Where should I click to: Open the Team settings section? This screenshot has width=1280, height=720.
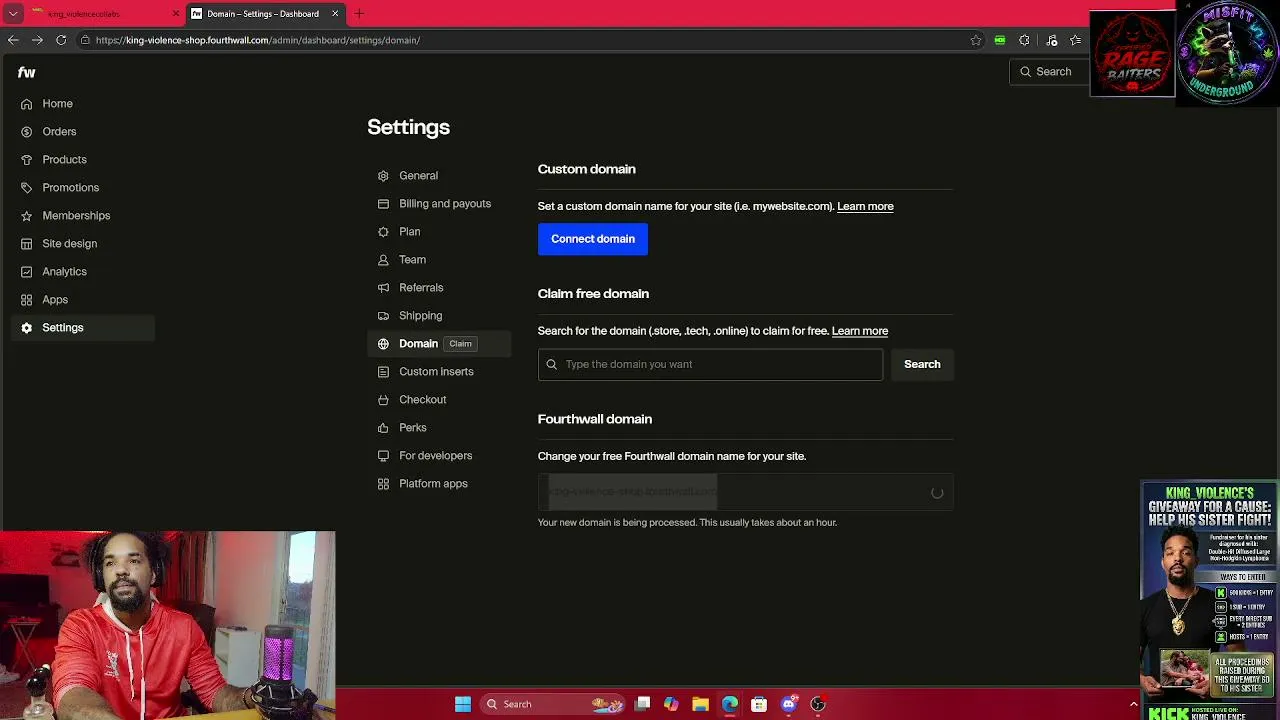(x=412, y=260)
